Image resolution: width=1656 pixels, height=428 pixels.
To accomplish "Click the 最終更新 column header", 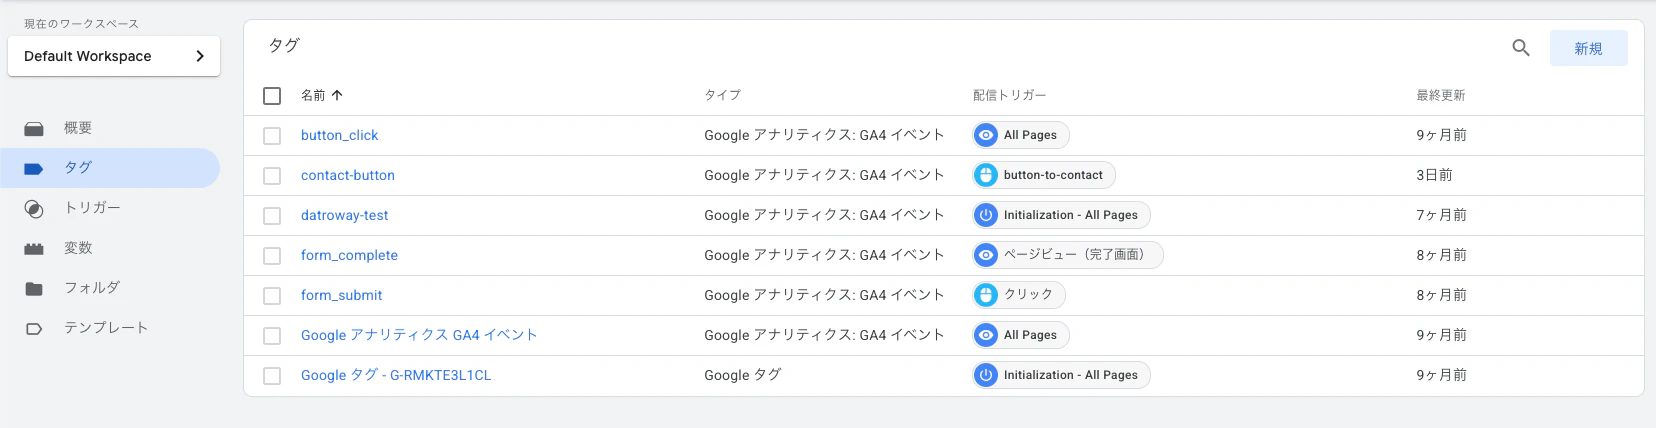I will click(x=1440, y=95).
